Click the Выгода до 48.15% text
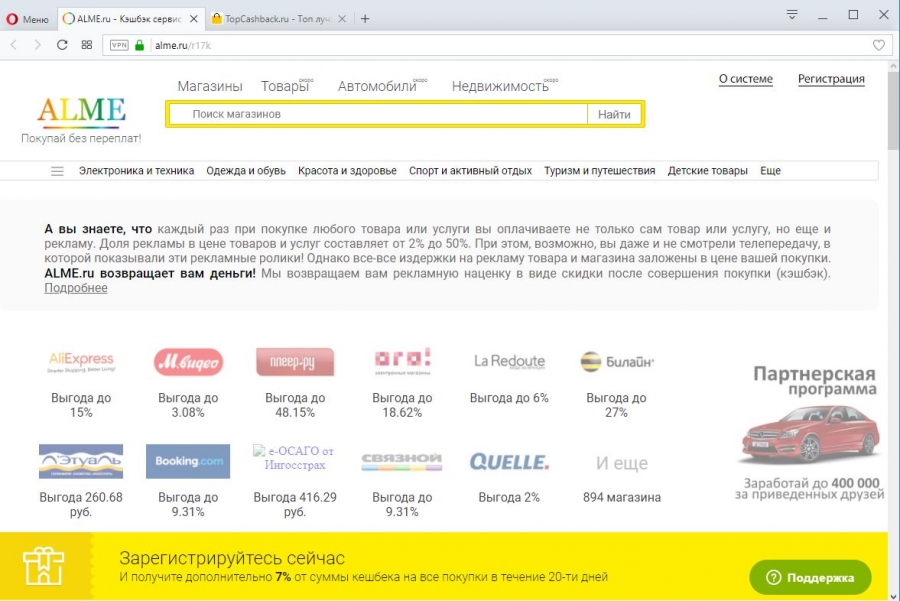This screenshot has width=900, height=601. 295,405
